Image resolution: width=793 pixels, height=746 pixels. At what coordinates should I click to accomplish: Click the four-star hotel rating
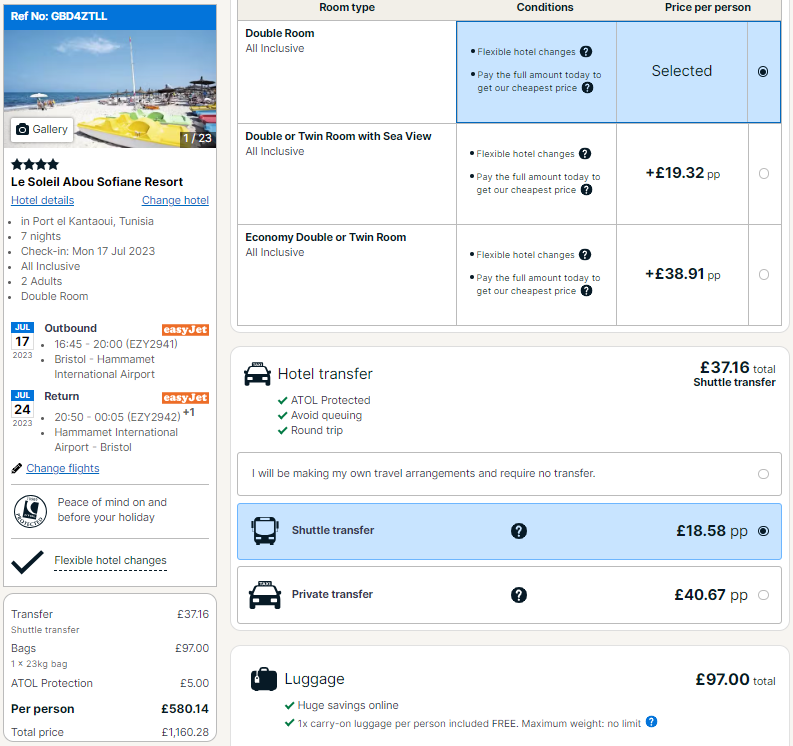pyautogui.click(x=35, y=164)
